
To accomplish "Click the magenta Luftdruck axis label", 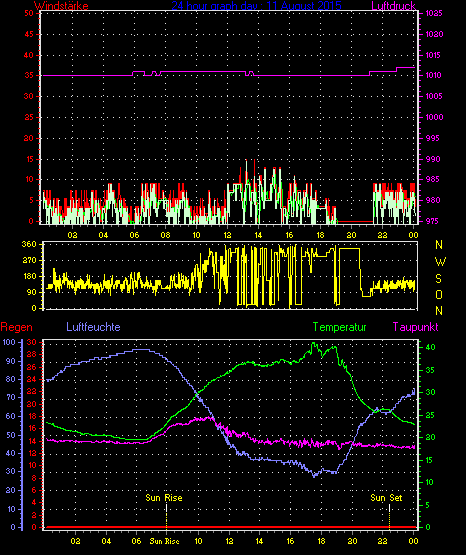I will [x=393, y=5].
